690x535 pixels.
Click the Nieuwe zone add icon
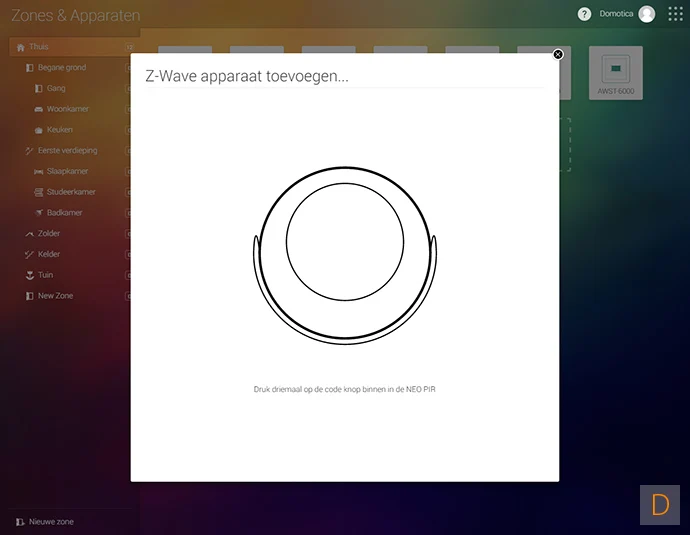20,522
